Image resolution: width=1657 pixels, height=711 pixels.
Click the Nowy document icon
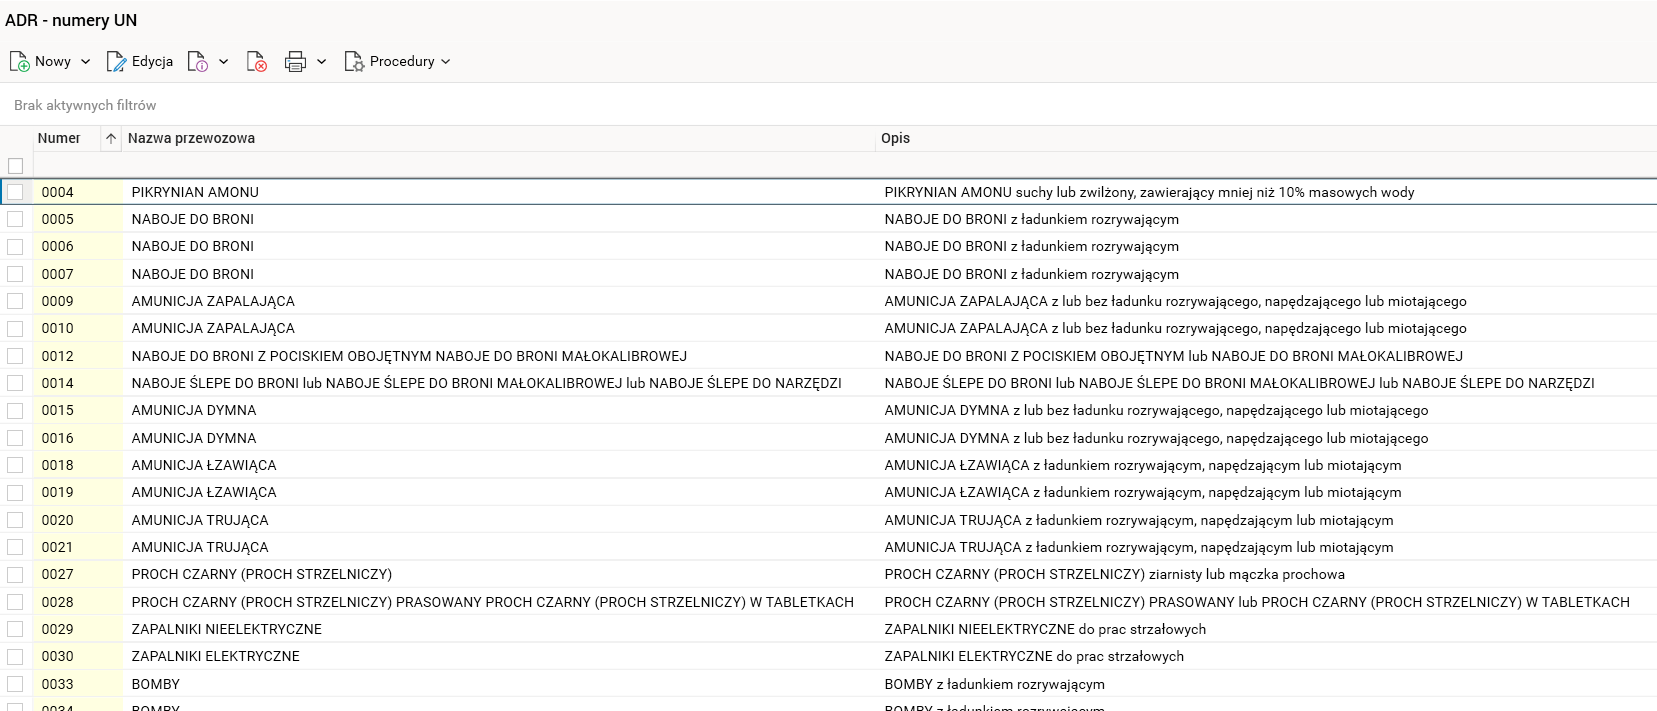coord(19,62)
